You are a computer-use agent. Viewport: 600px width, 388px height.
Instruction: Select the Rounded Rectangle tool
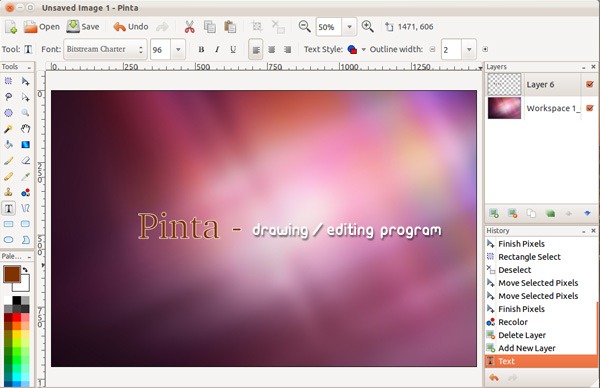pyautogui.click(x=25, y=224)
